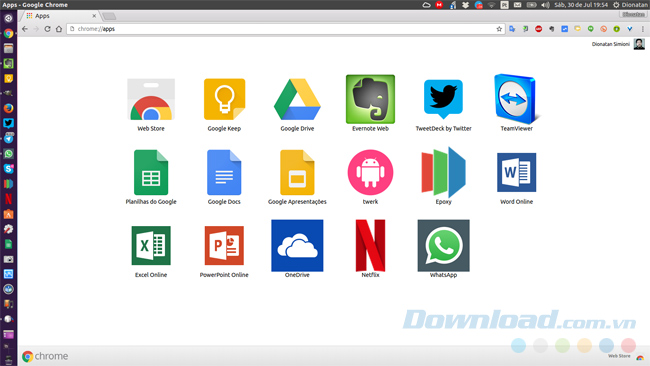Bookmark this page with the star

499,29
